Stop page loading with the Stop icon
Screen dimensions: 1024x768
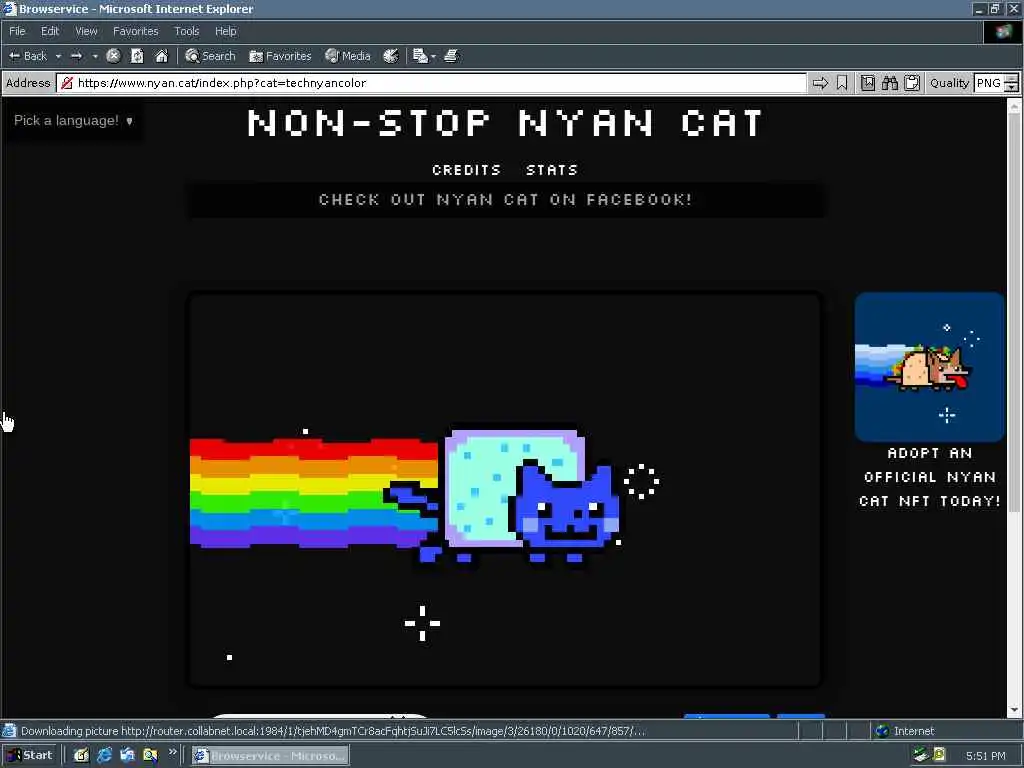113,56
